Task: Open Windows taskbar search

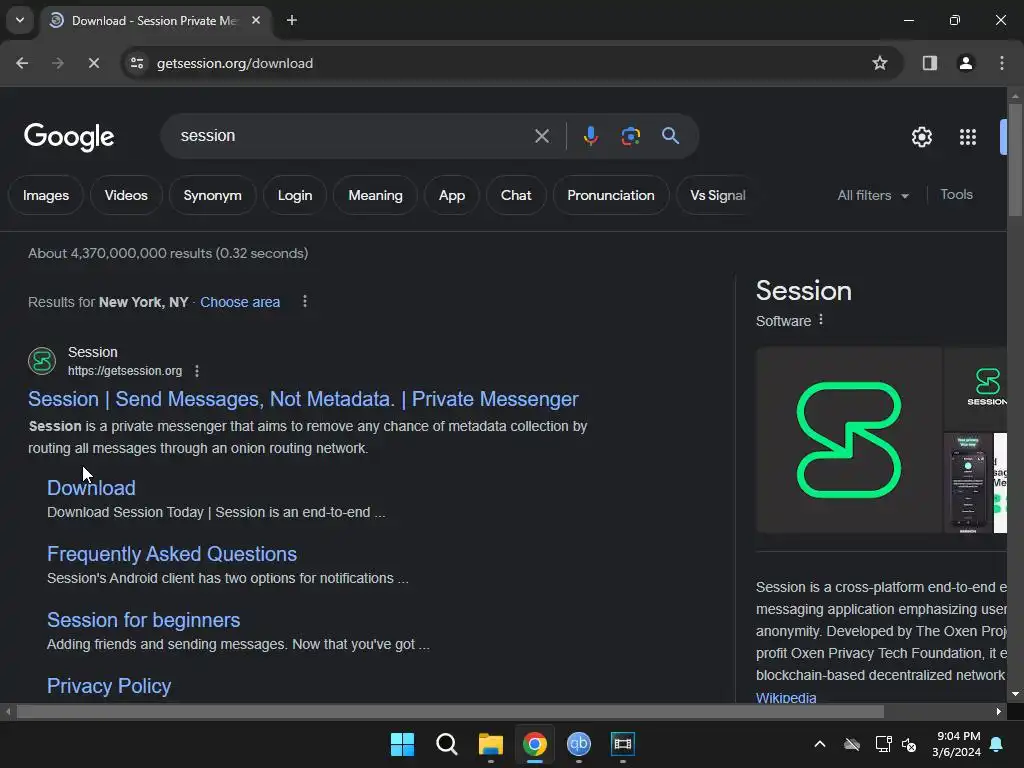Action: pos(447,744)
